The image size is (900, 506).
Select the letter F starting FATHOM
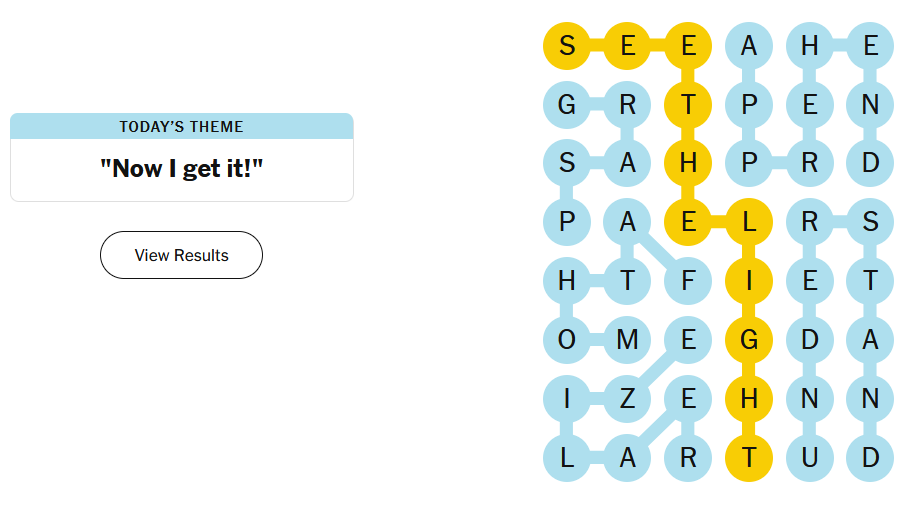click(688, 281)
